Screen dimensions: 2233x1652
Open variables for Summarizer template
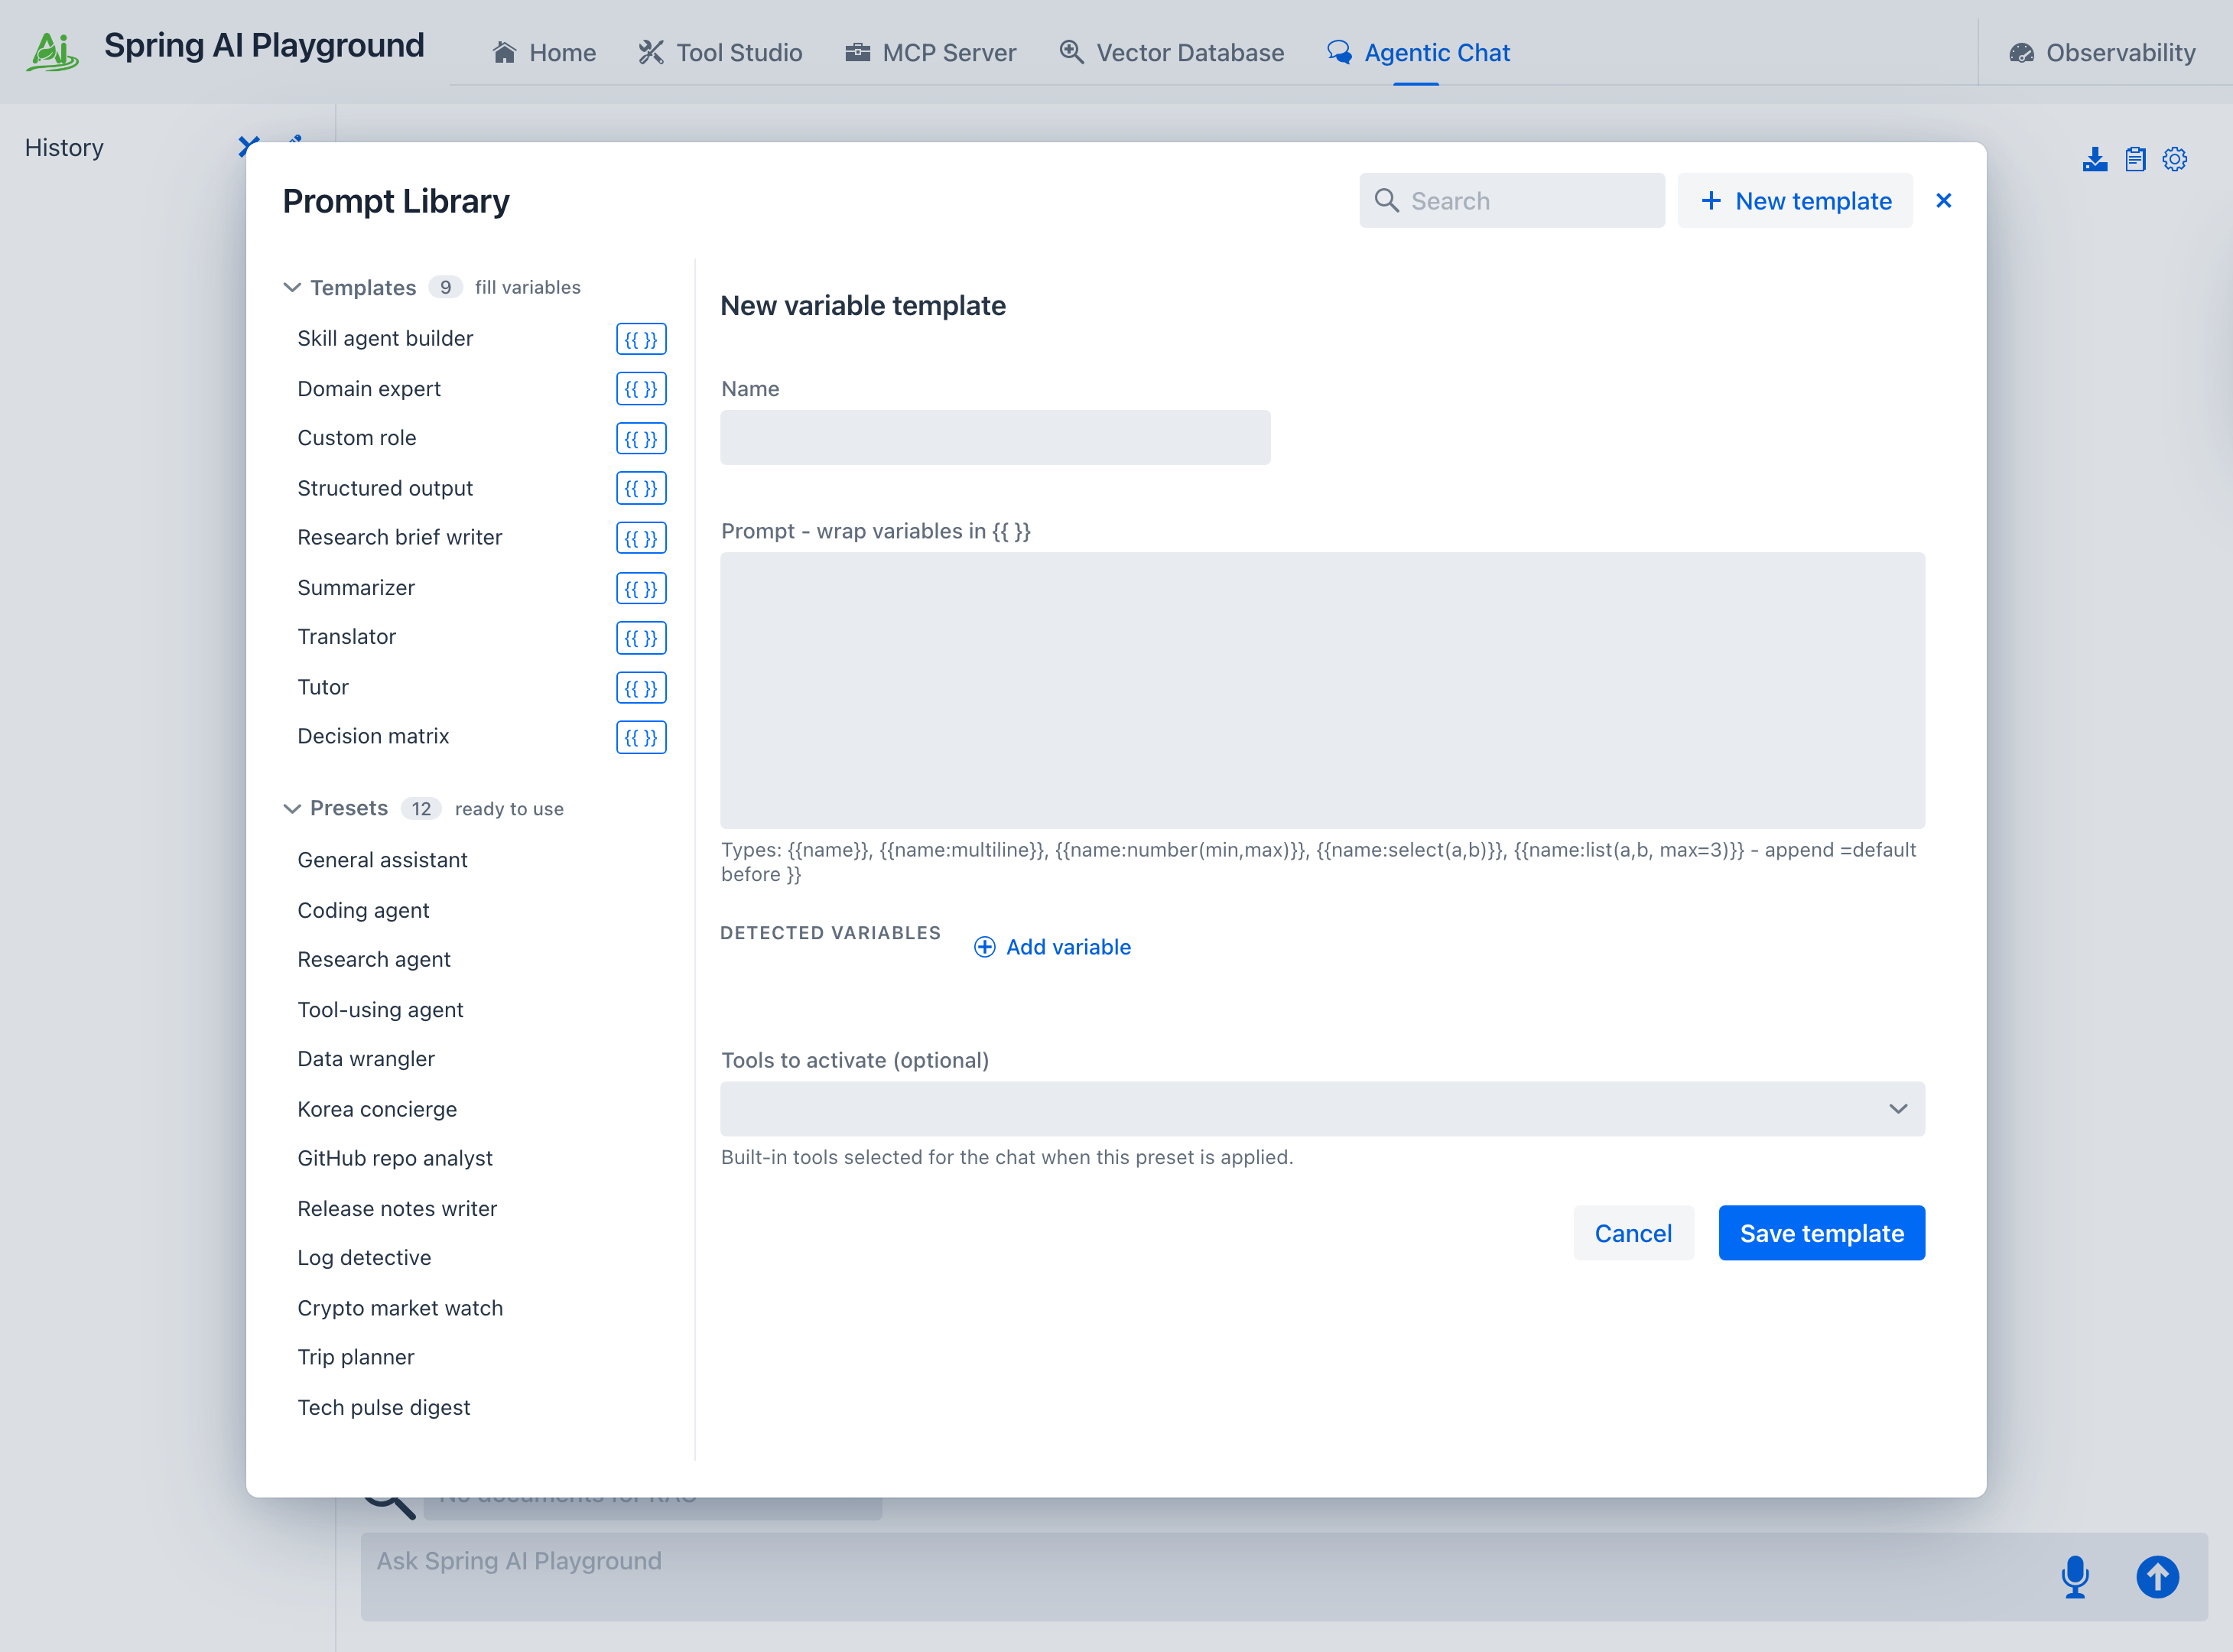click(x=641, y=588)
